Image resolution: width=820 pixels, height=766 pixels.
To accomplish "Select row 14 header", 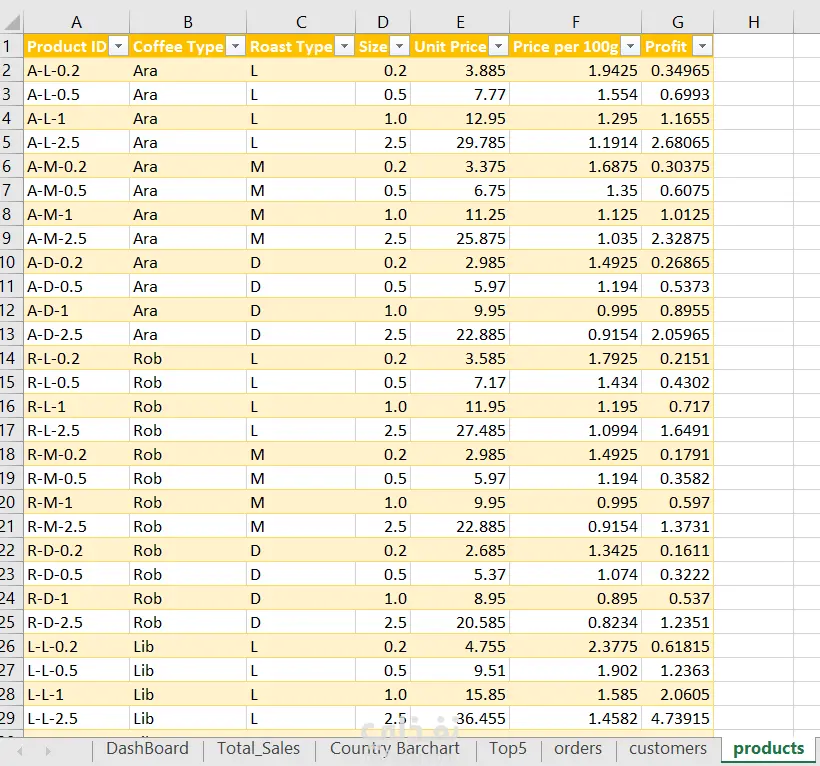I will click(x=10, y=358).
